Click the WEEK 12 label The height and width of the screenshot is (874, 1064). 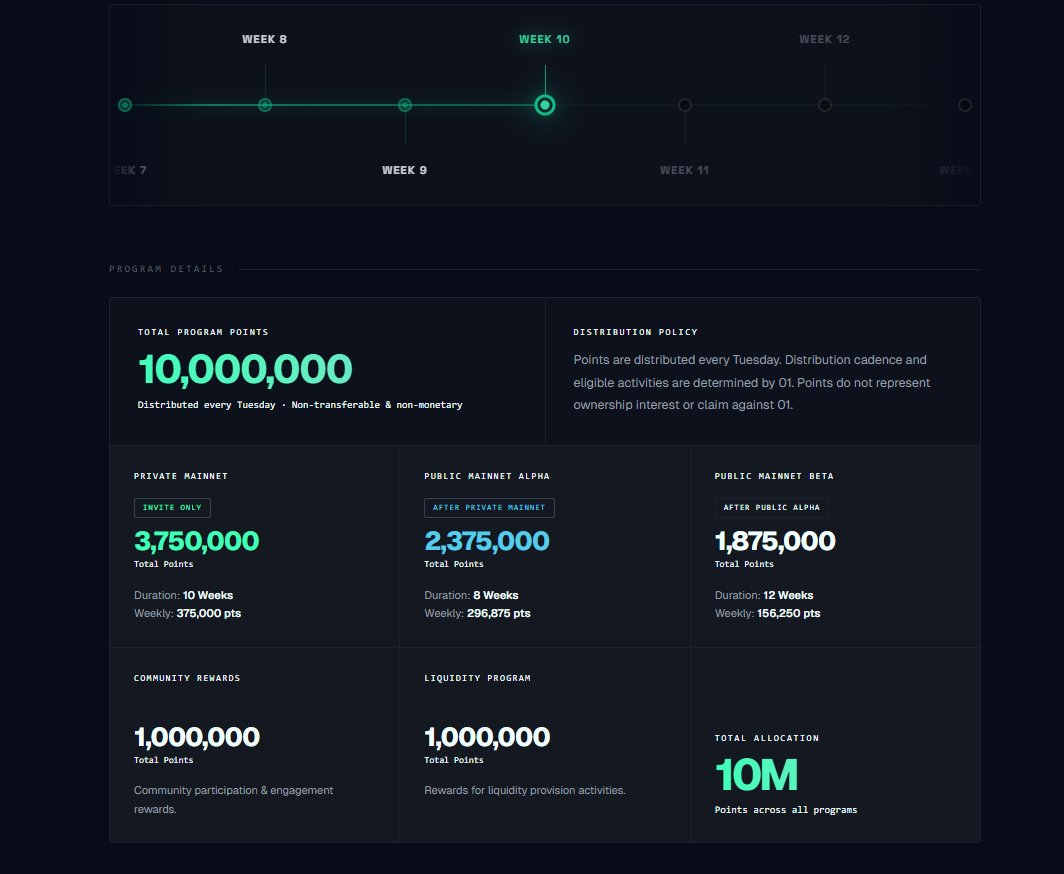point(824,39)
